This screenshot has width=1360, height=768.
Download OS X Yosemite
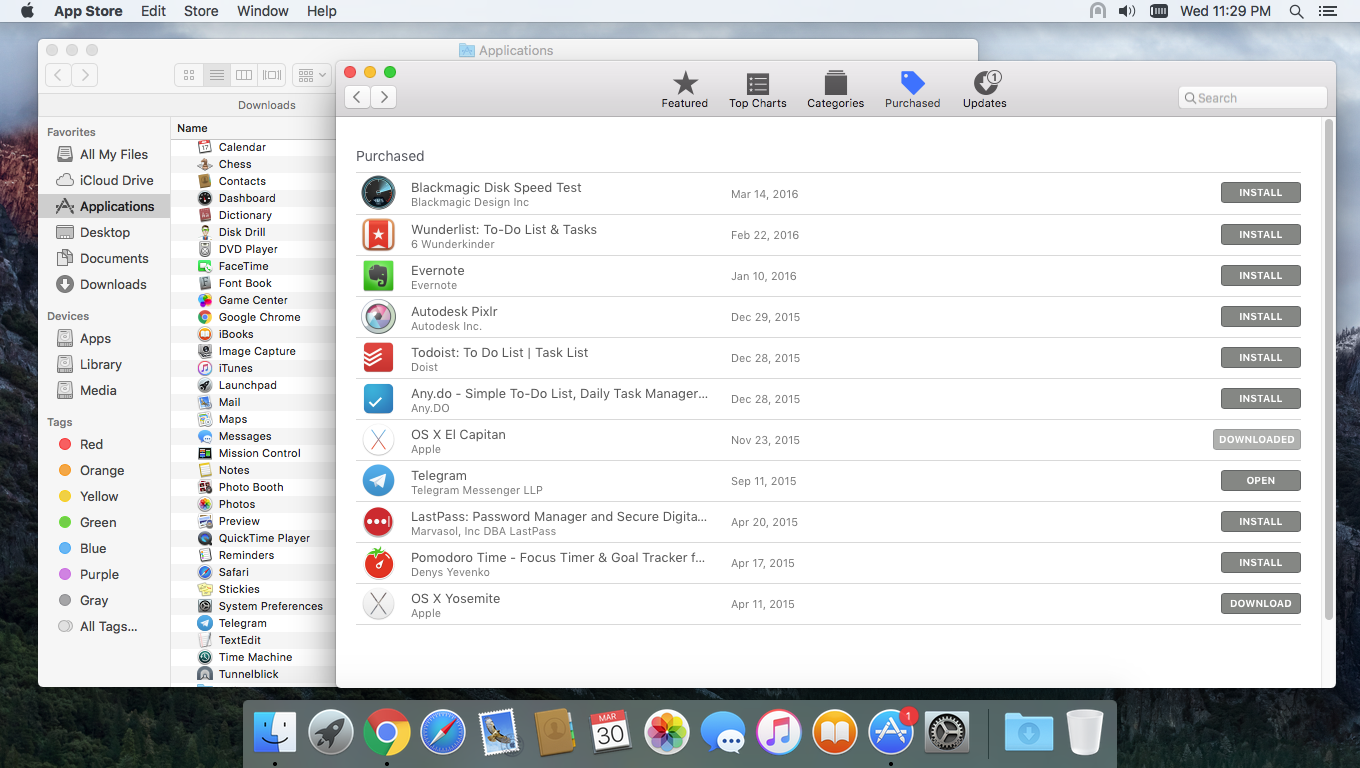point(1260,603)
